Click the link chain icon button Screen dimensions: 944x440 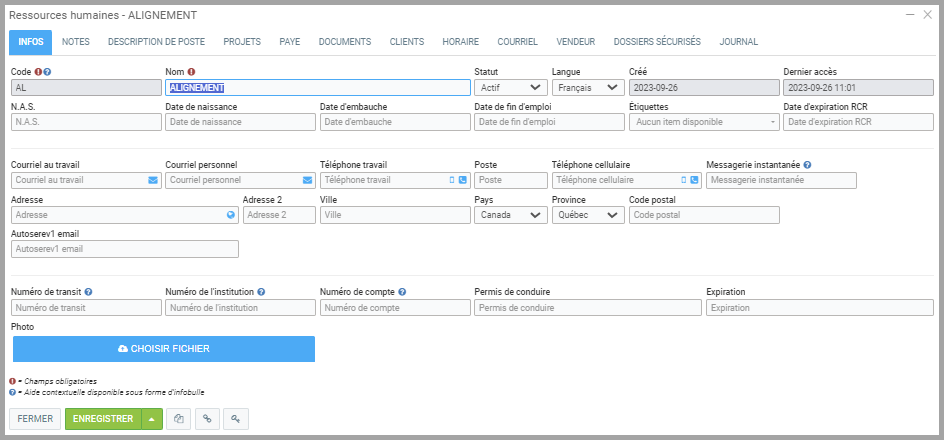(207, 419)
